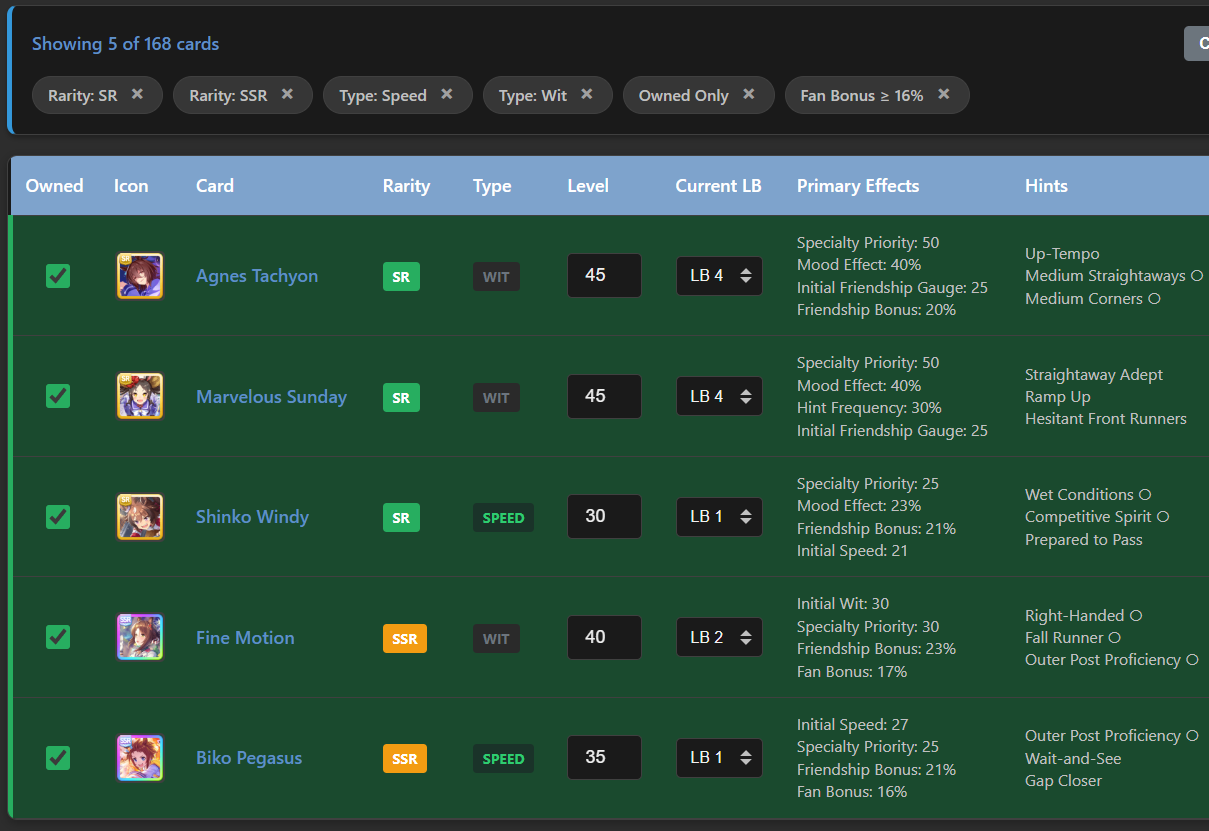Click the 'Up-Tempo' hint
Image resolution: width=1209 pixels, height=831 pixels.
pos(1062,254)
